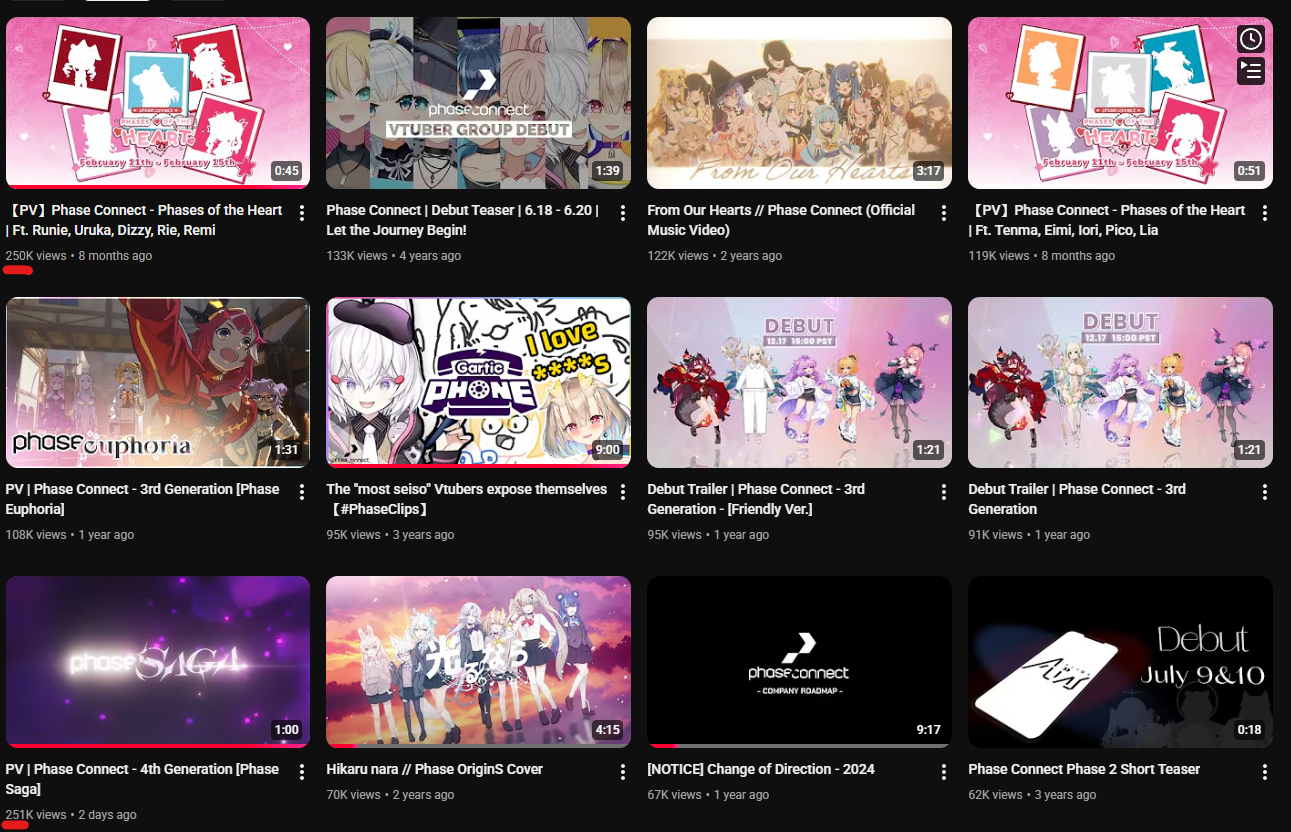Open options menu for Phase Saga PV
1291x832 pixels.
[302, 772]
